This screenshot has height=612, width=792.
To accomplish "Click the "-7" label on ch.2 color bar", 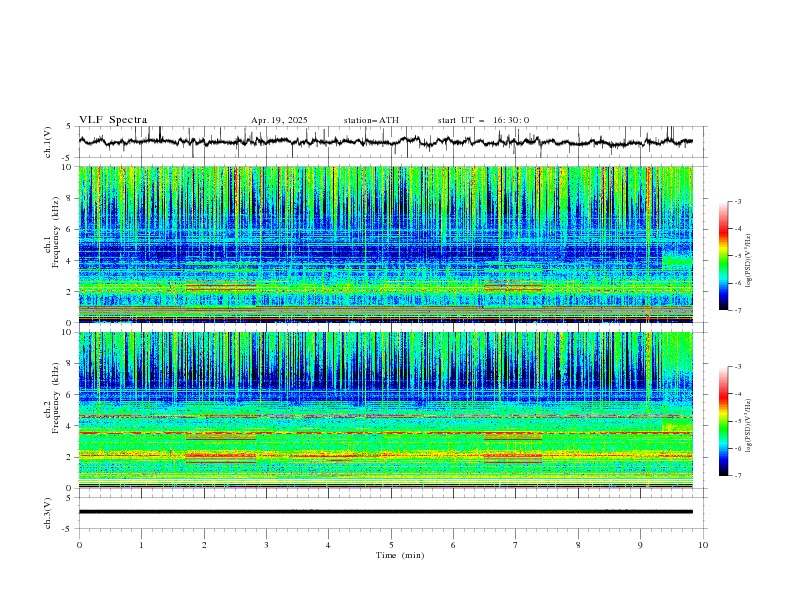I will coord(738,475).
